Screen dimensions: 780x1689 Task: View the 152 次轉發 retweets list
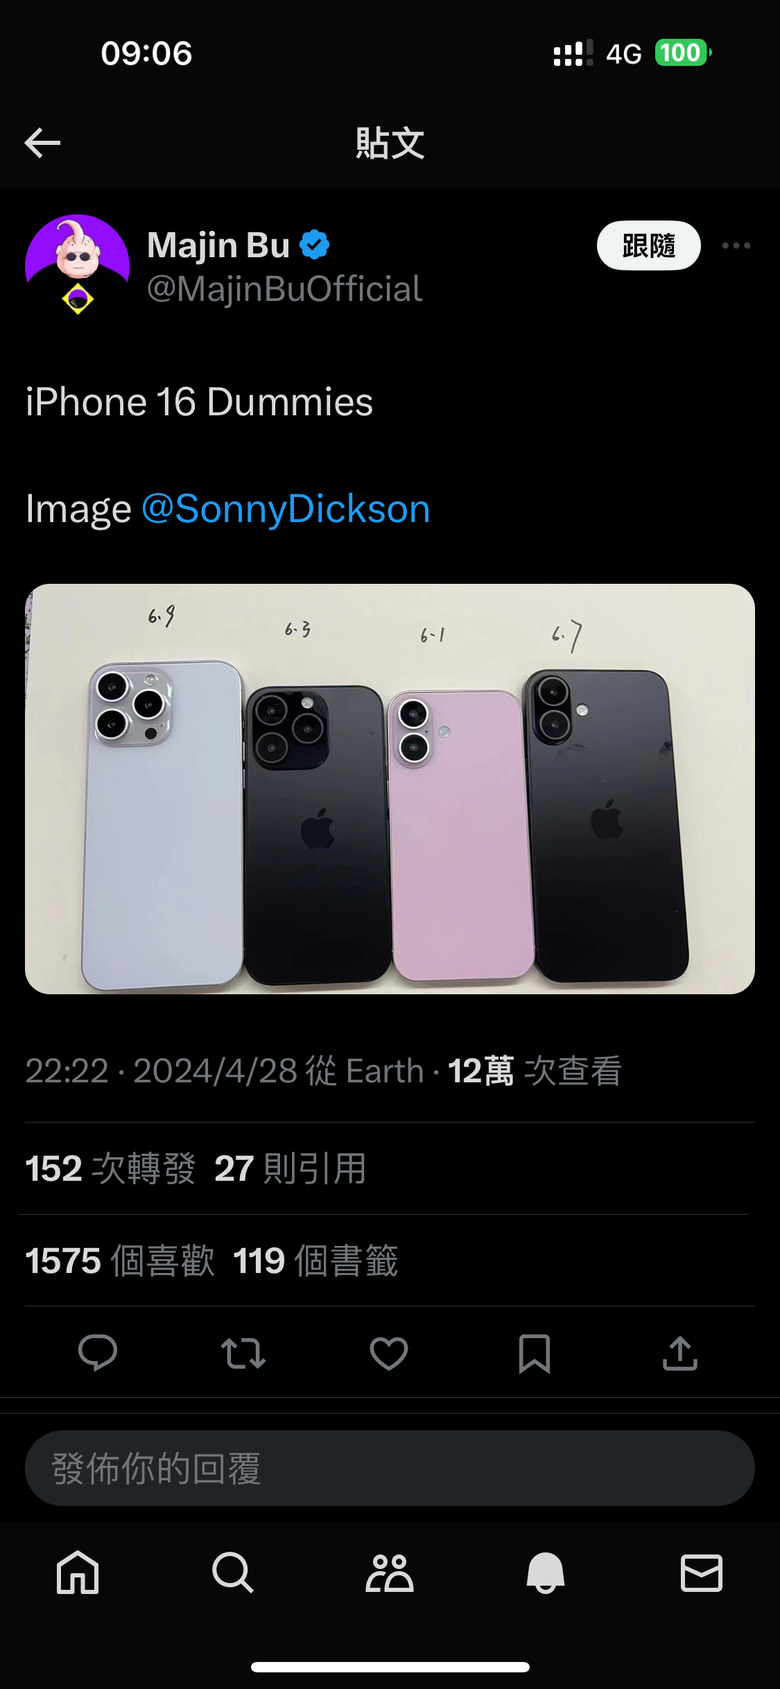pos(111,1168)
